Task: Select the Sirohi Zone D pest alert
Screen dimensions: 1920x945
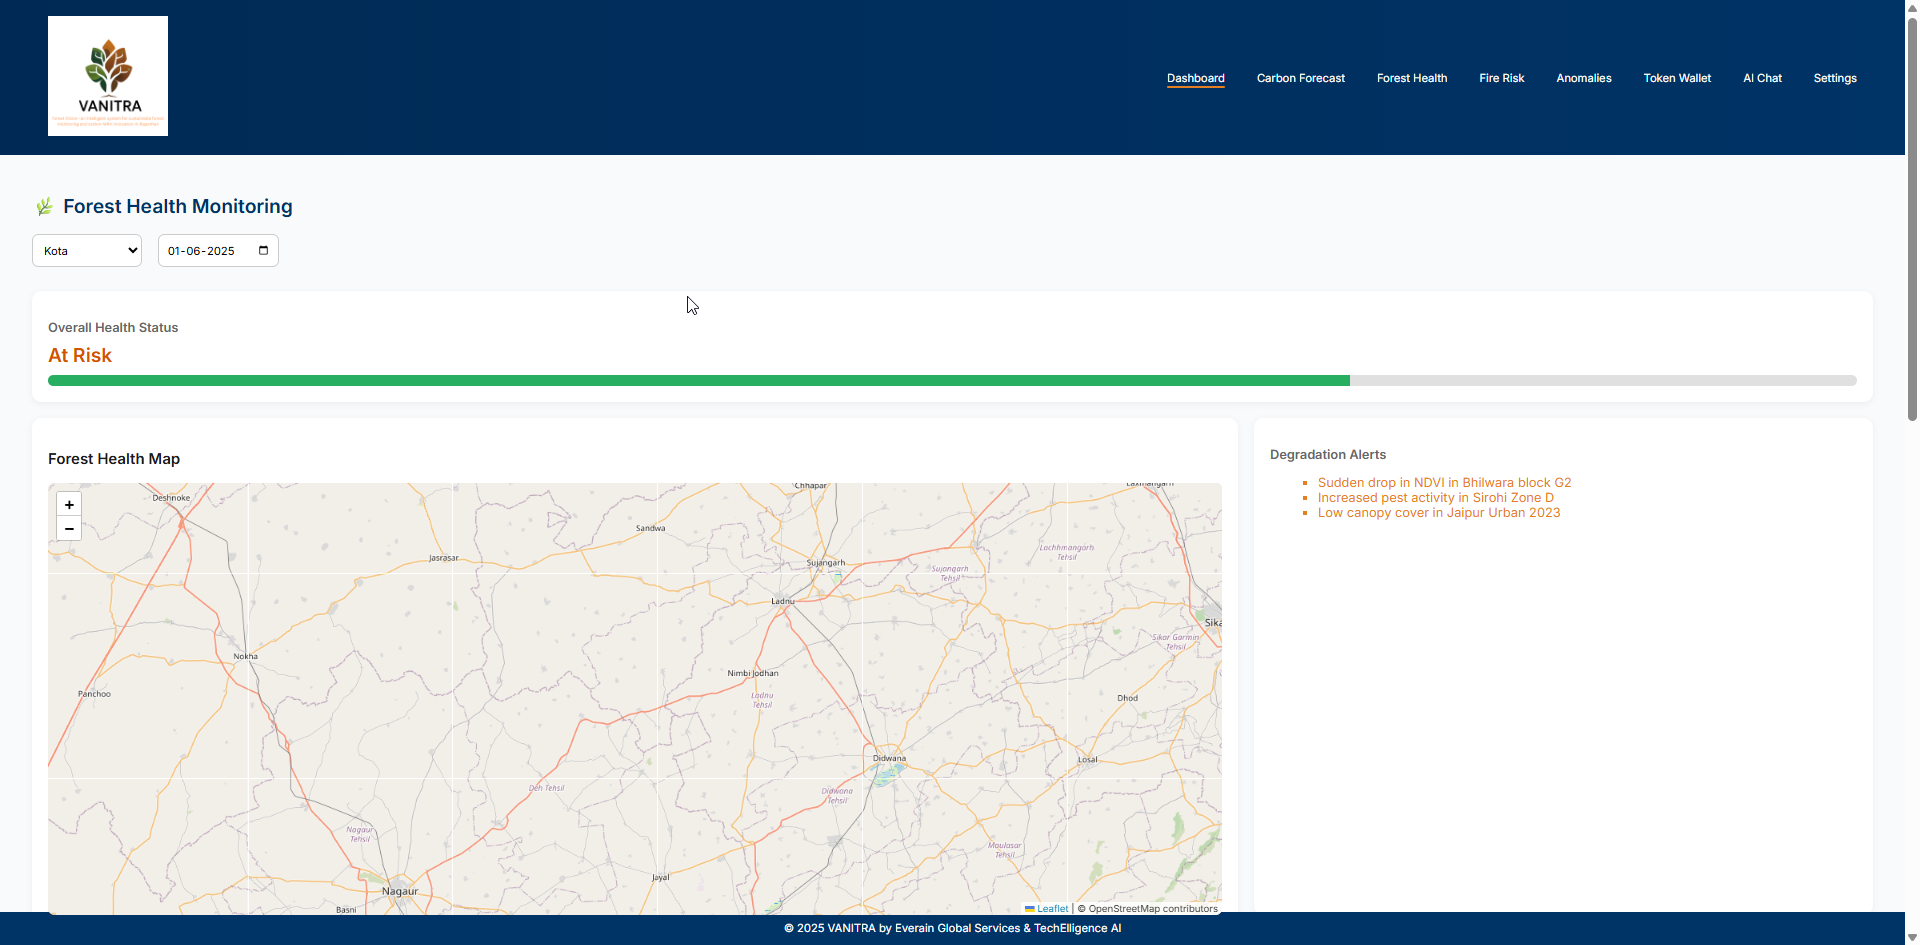Action: [1435, 498]
